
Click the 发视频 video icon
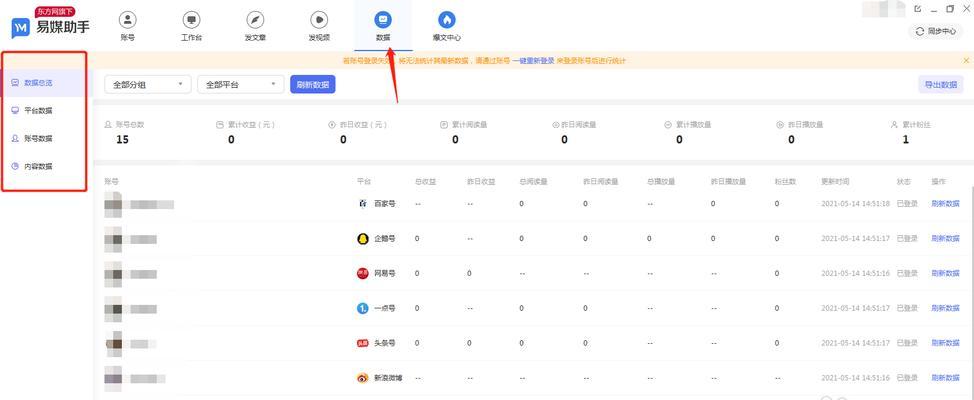pos(319,20)
